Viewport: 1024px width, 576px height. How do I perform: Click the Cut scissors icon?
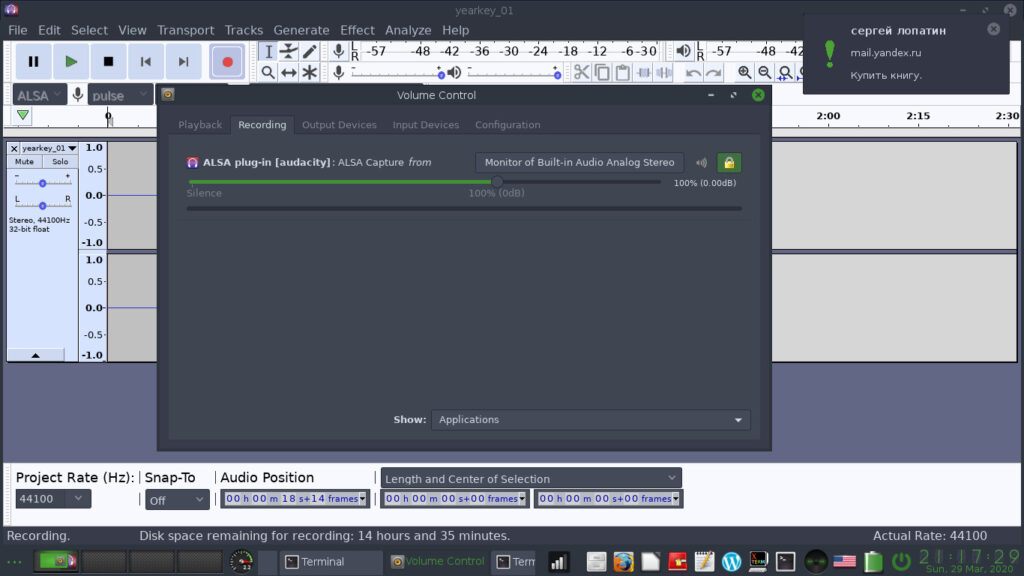tap(581, 72)
